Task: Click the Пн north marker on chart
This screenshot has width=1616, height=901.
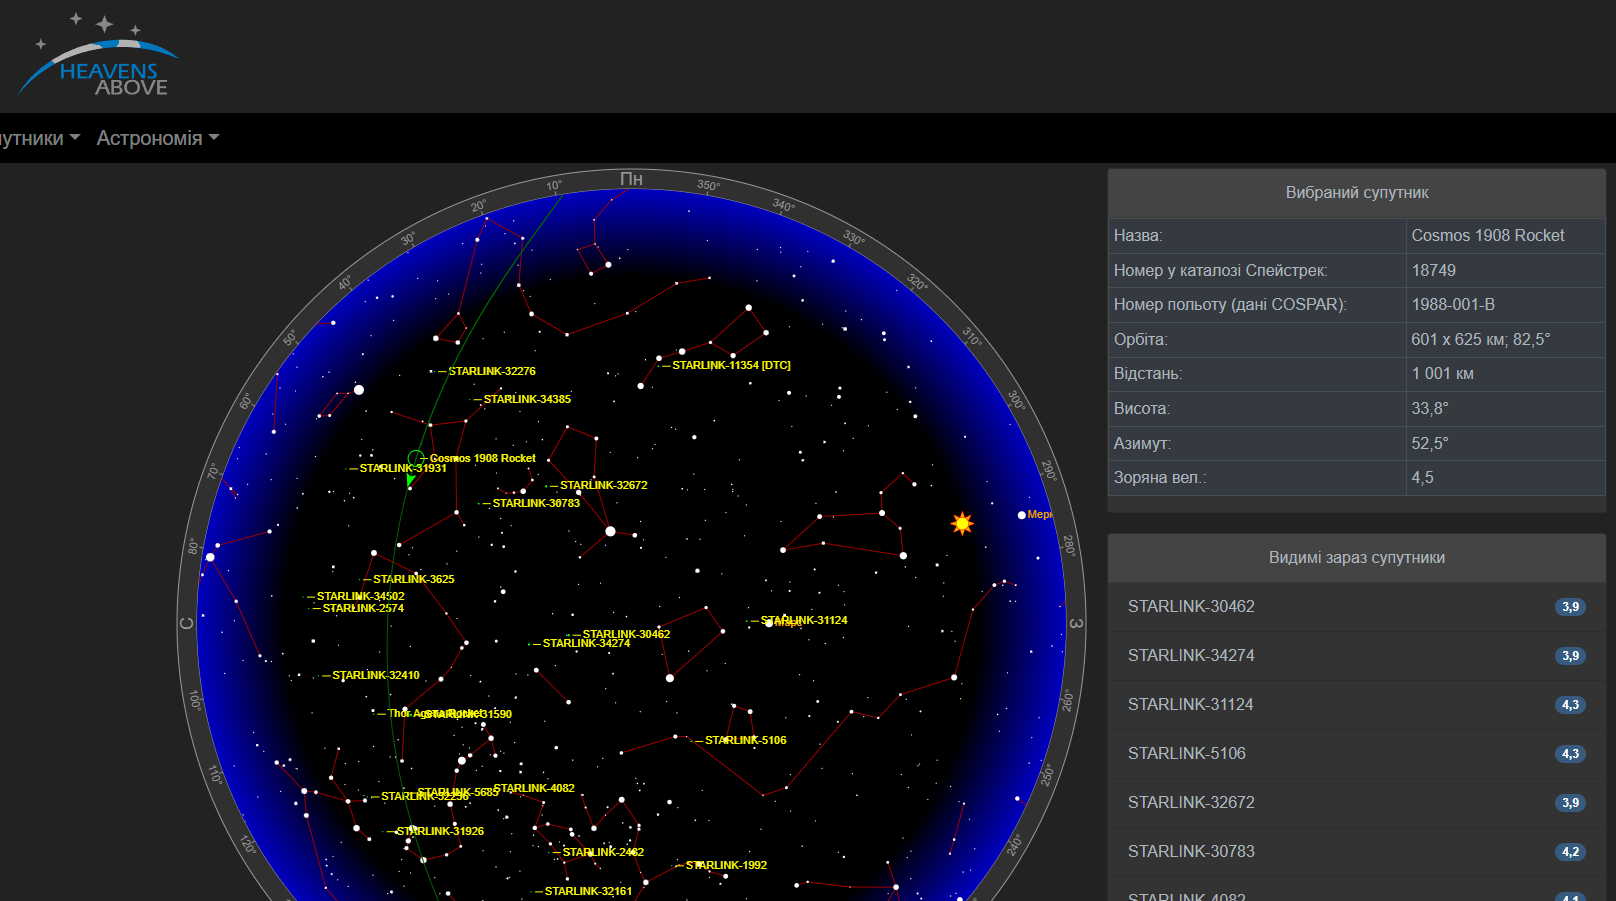Action: pyautogui.click(x=631, y=180)
